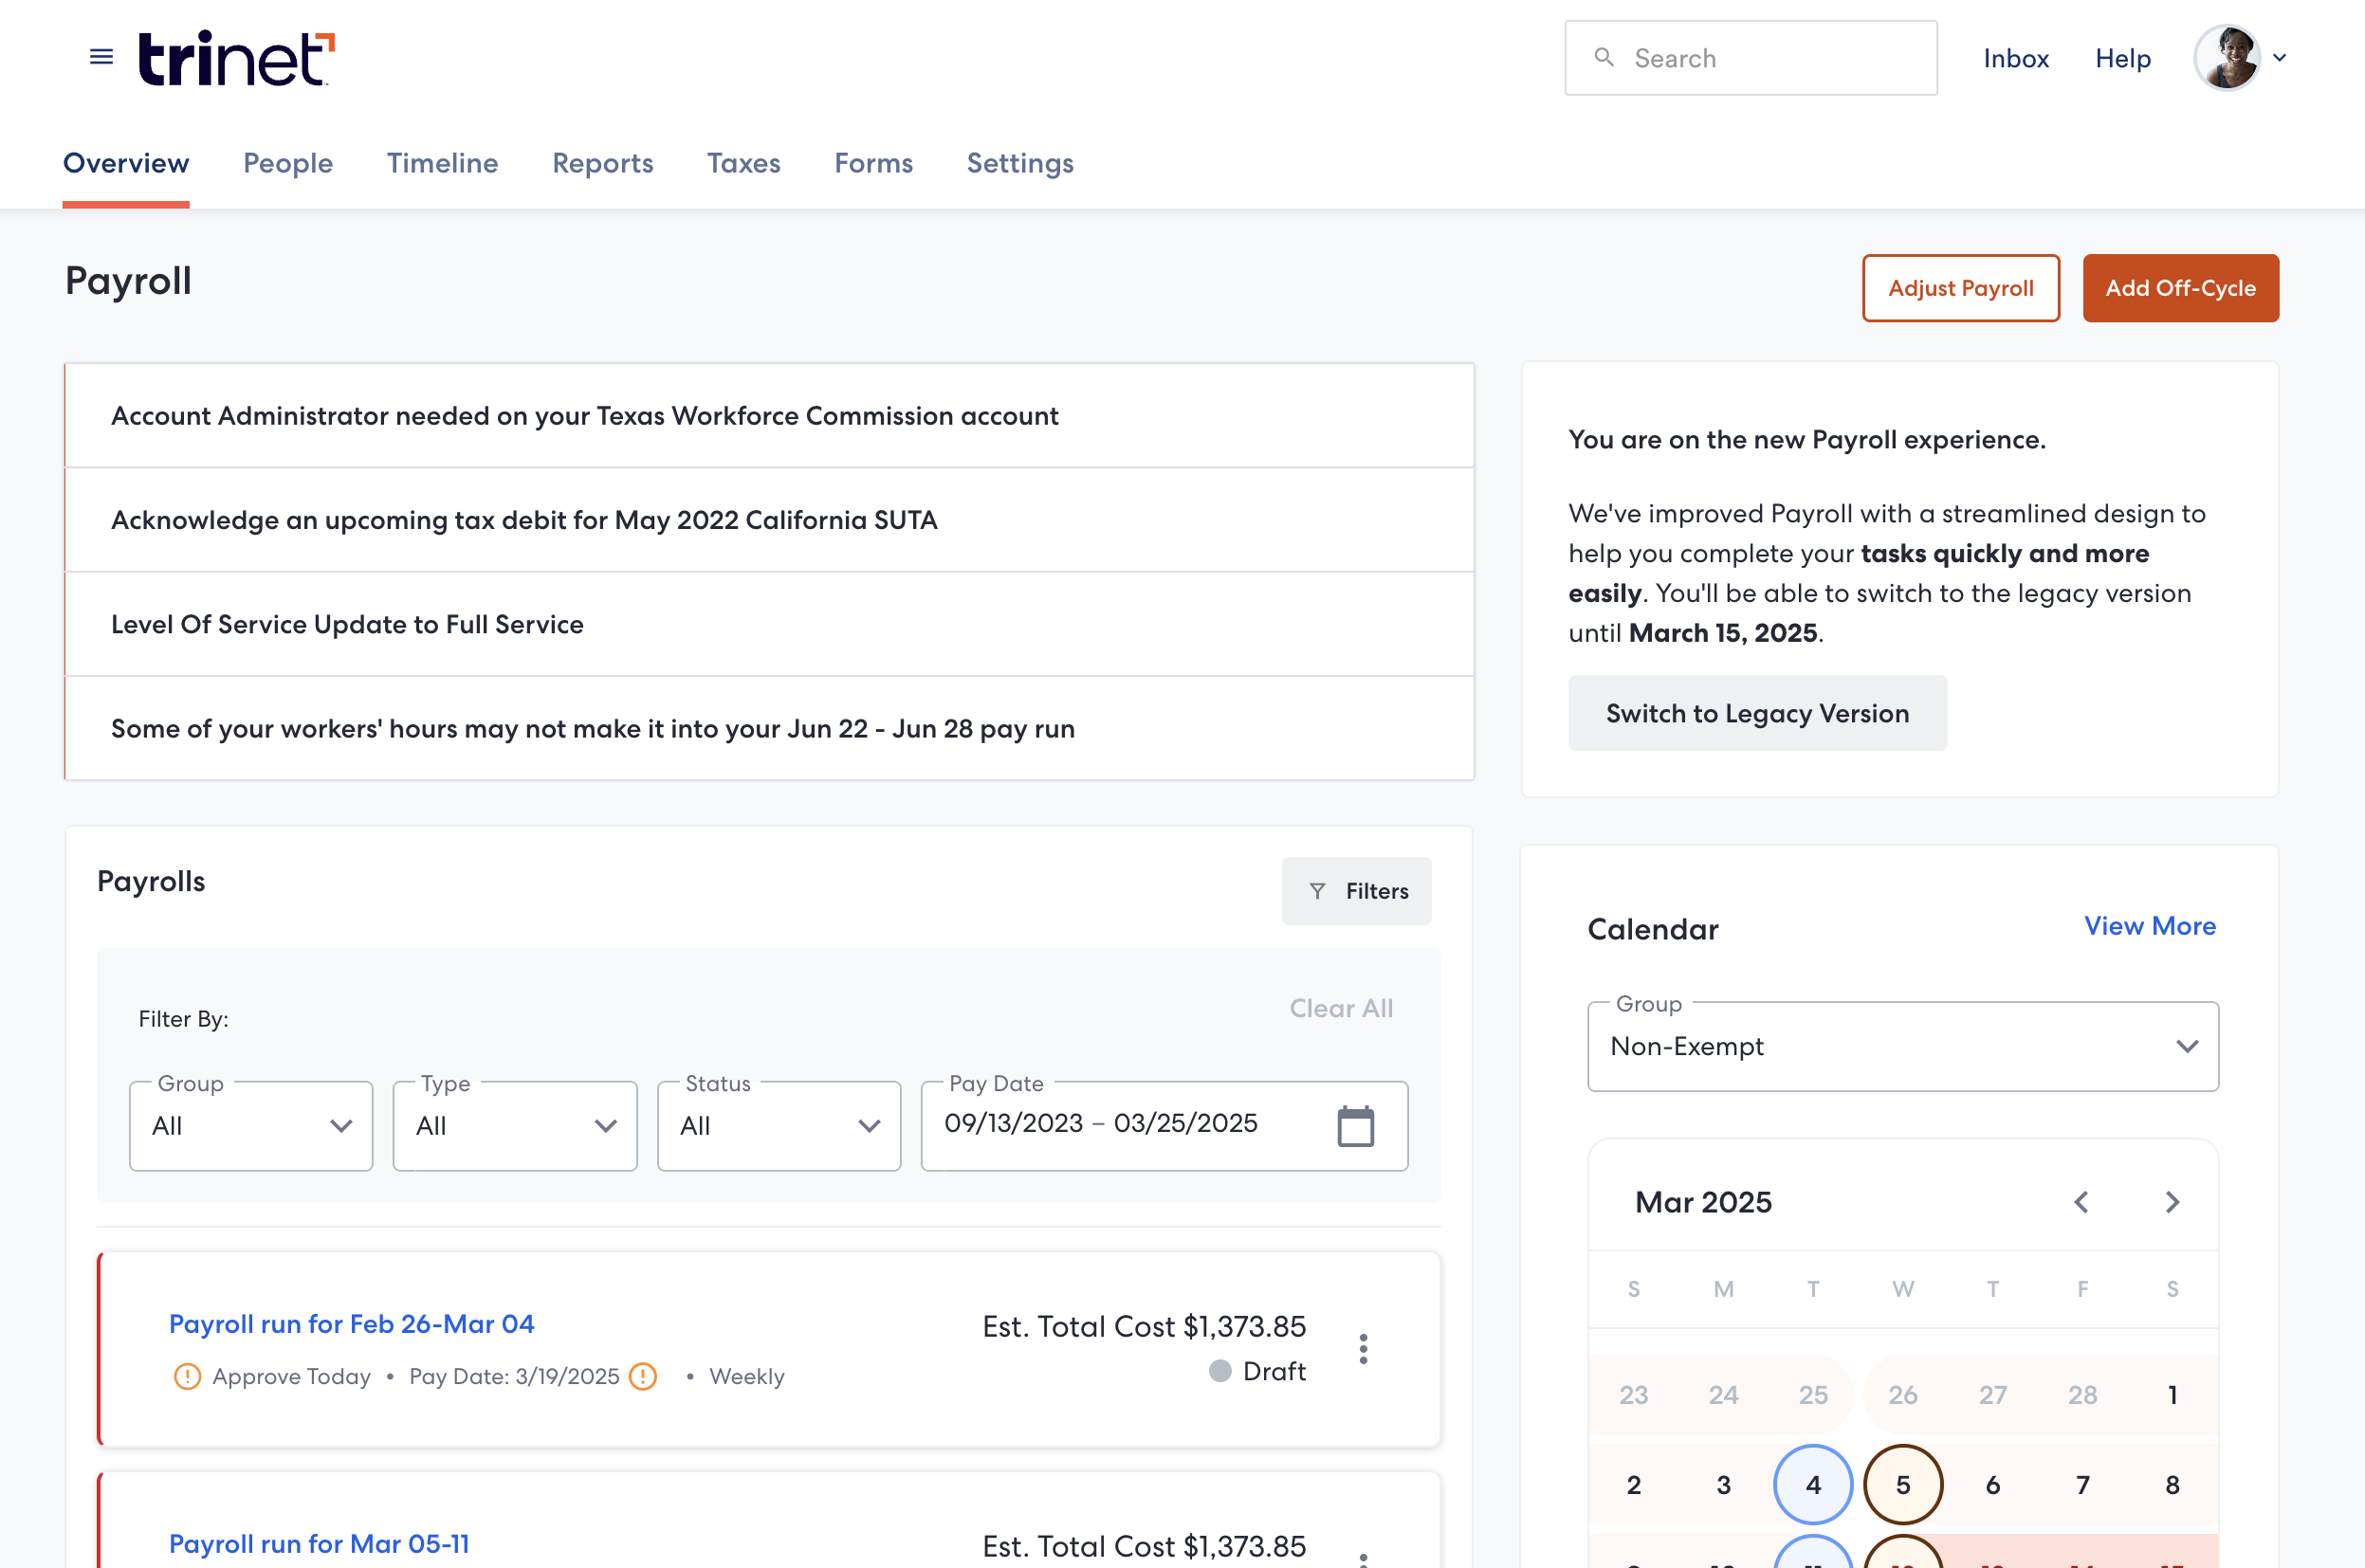This screenshot has height=1568, width=2365.
Task: Open the Pay Date calendar picker icon
Action: tap(1355, 1126)
